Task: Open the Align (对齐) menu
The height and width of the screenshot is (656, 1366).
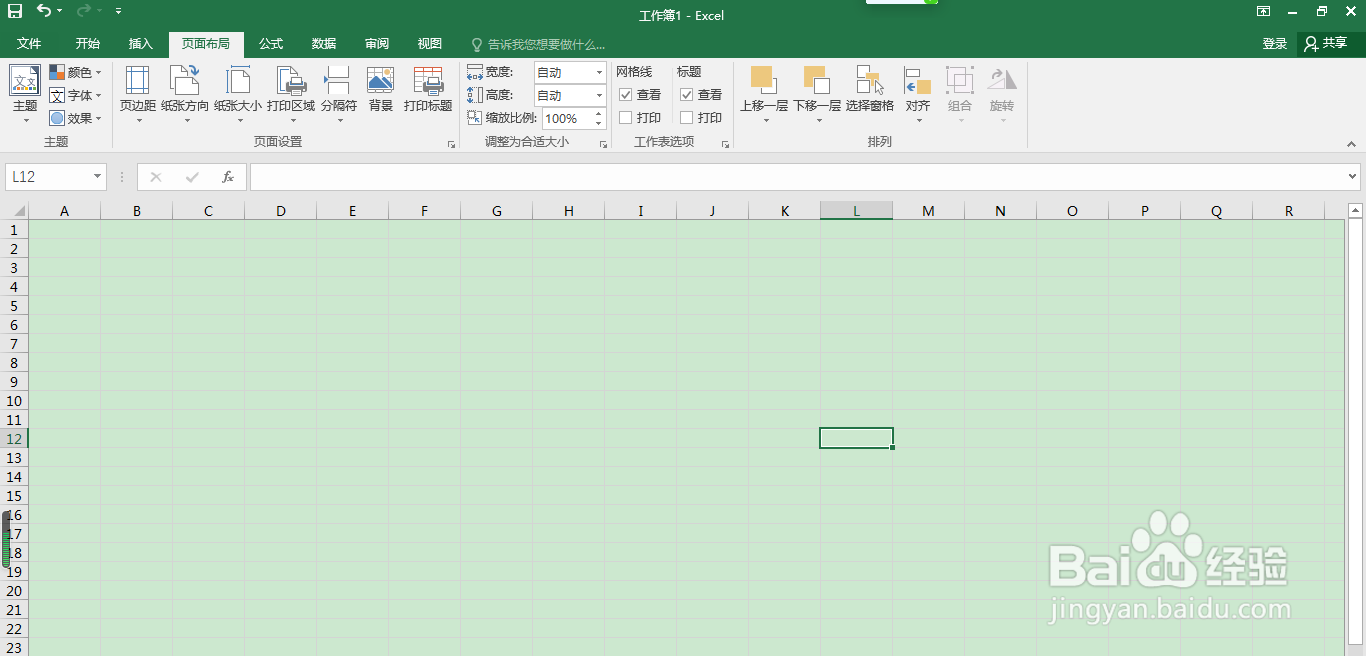Action: tap(918, 94)
